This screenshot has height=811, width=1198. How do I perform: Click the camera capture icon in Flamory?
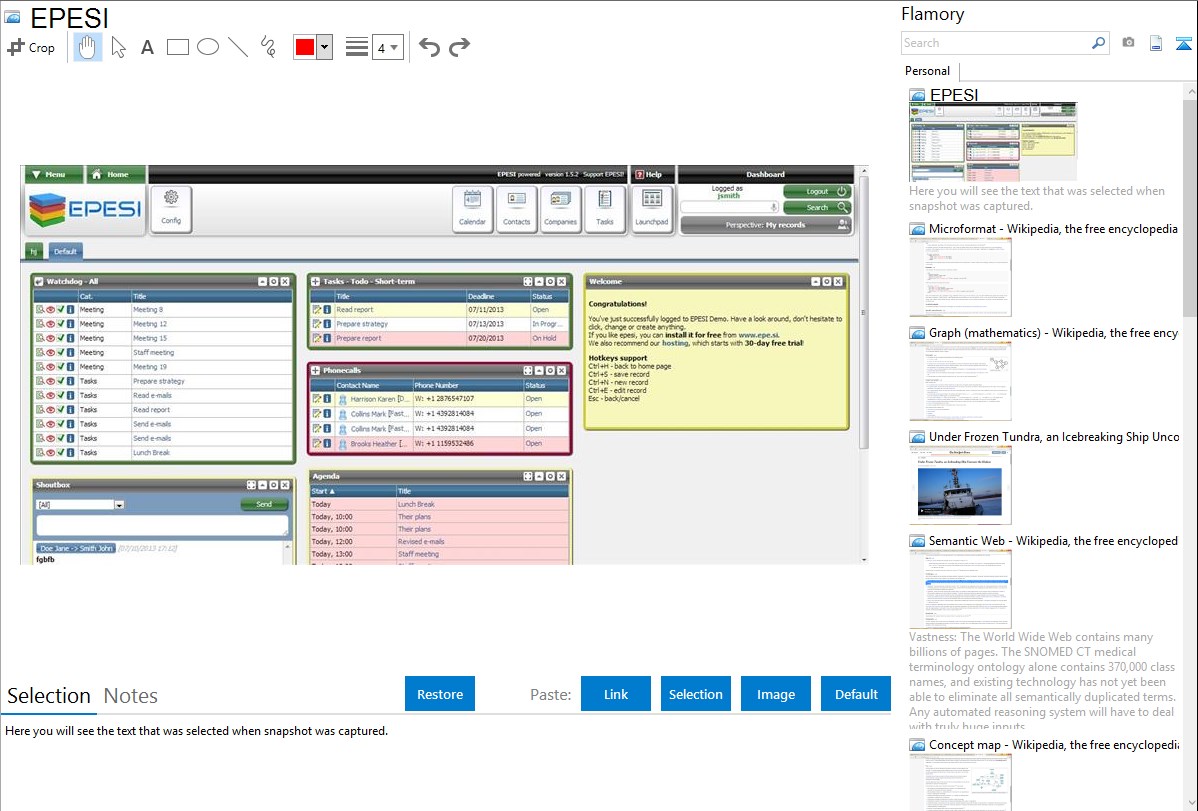coord(1128,43)
